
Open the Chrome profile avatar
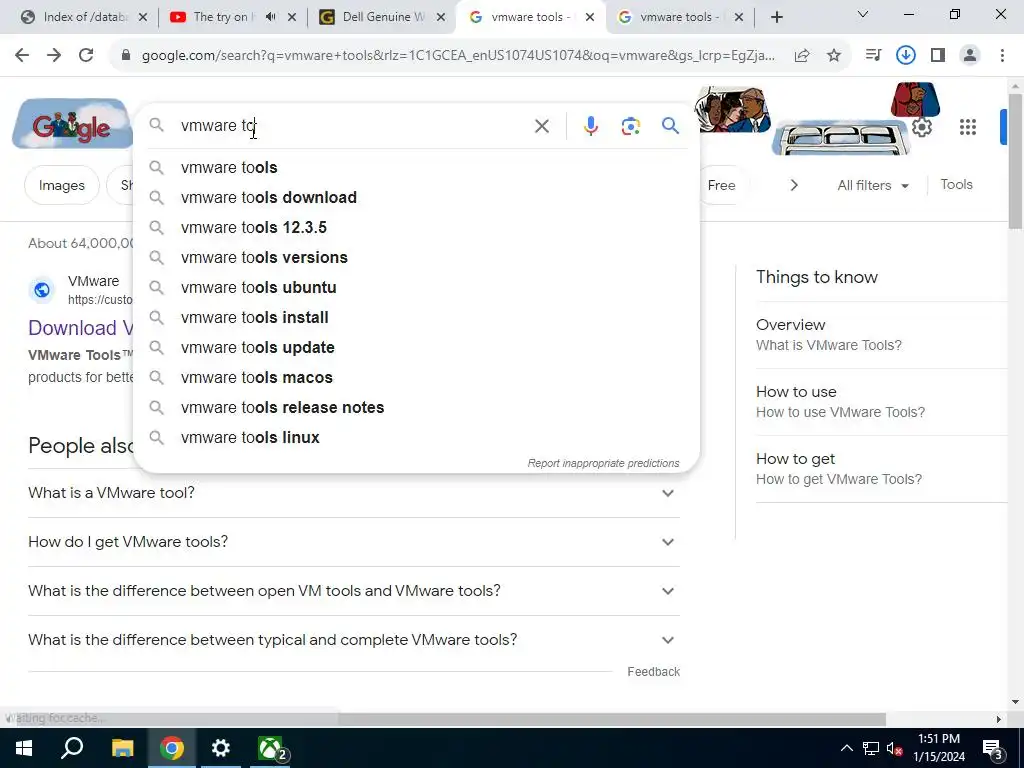970,56
